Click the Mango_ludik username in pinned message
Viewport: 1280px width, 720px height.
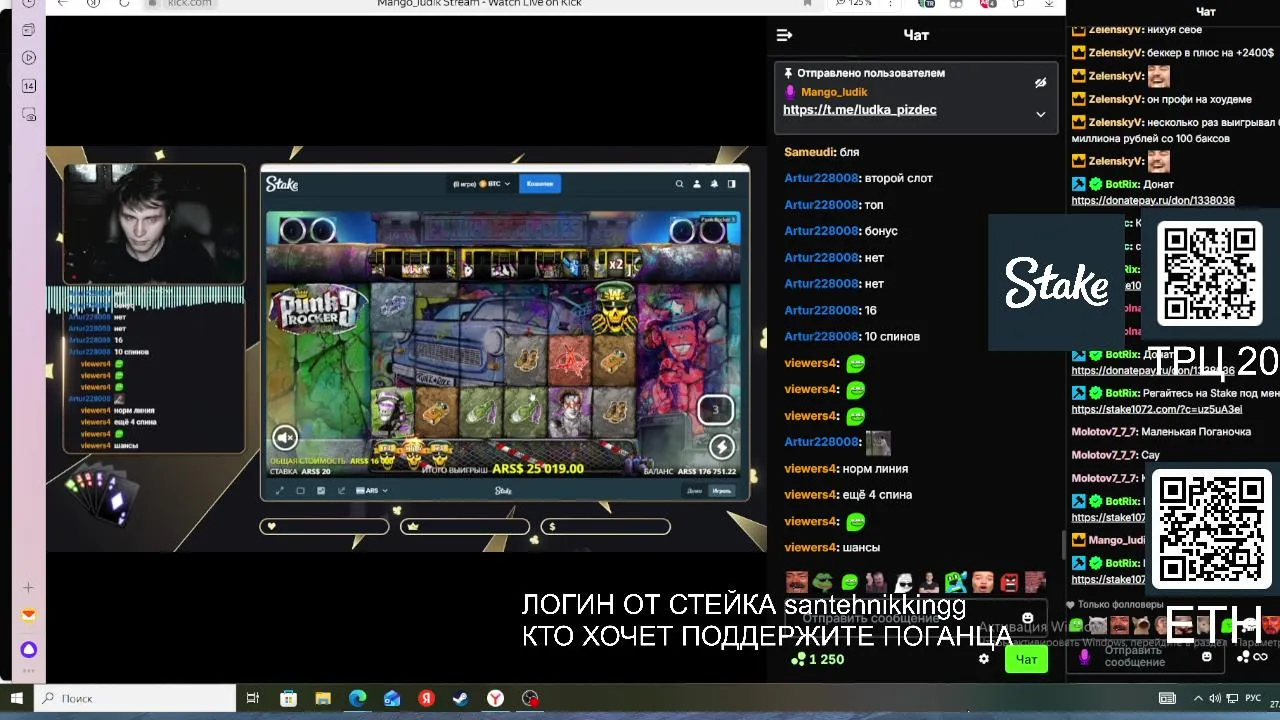834,92
